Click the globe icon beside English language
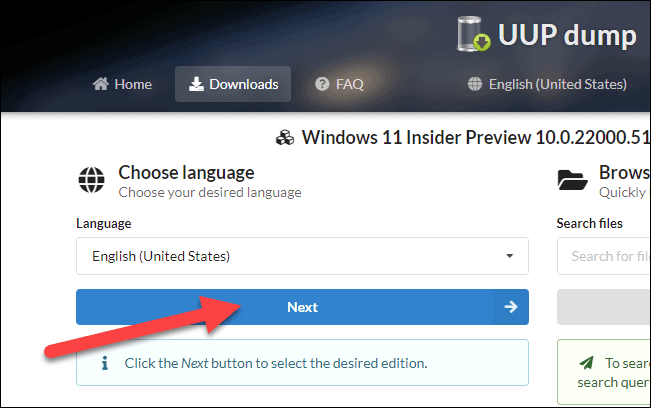This screenshot has width=651, height=408. [x=475, y=84]
